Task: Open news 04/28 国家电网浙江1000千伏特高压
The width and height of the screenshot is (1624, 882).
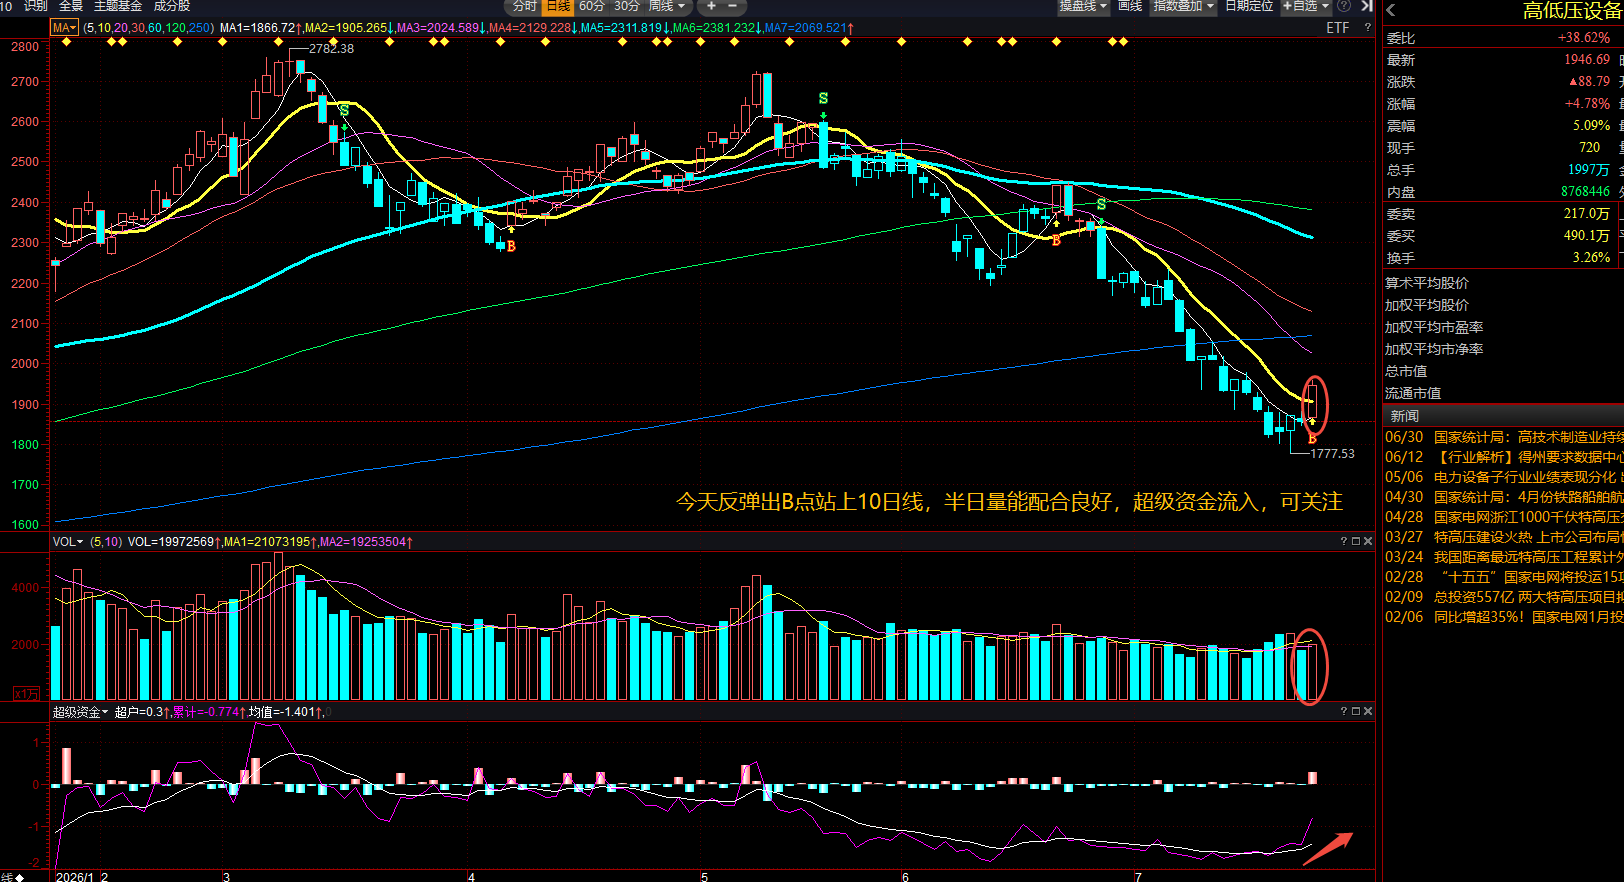Action: tap(1503, 517)
